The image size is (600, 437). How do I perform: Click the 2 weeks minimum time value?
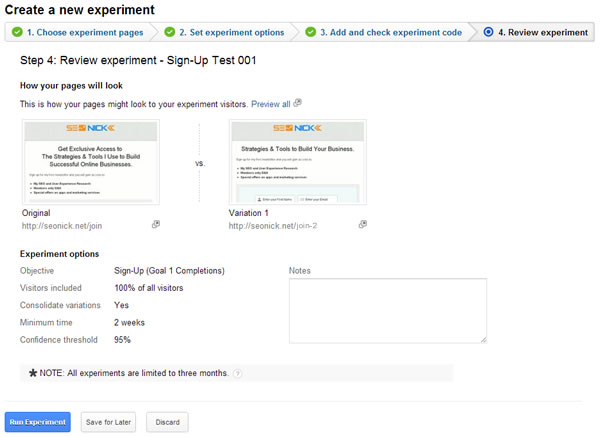[x=129, y=323]
